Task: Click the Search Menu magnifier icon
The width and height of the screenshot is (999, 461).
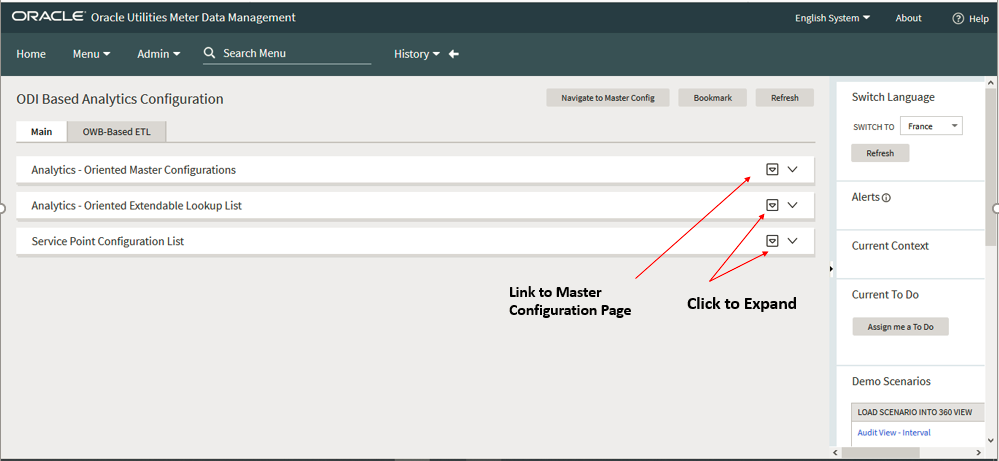Action: point(209,53)
